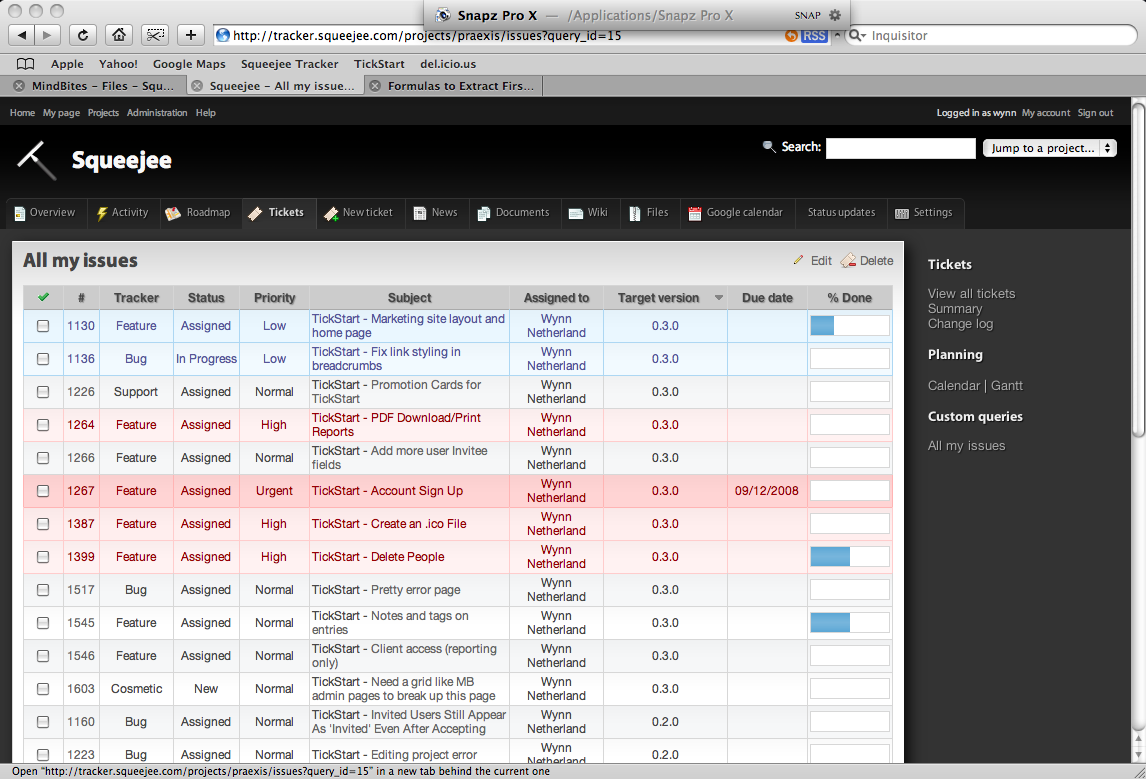Create a New ticket via its plus icon

click(331, 213)
